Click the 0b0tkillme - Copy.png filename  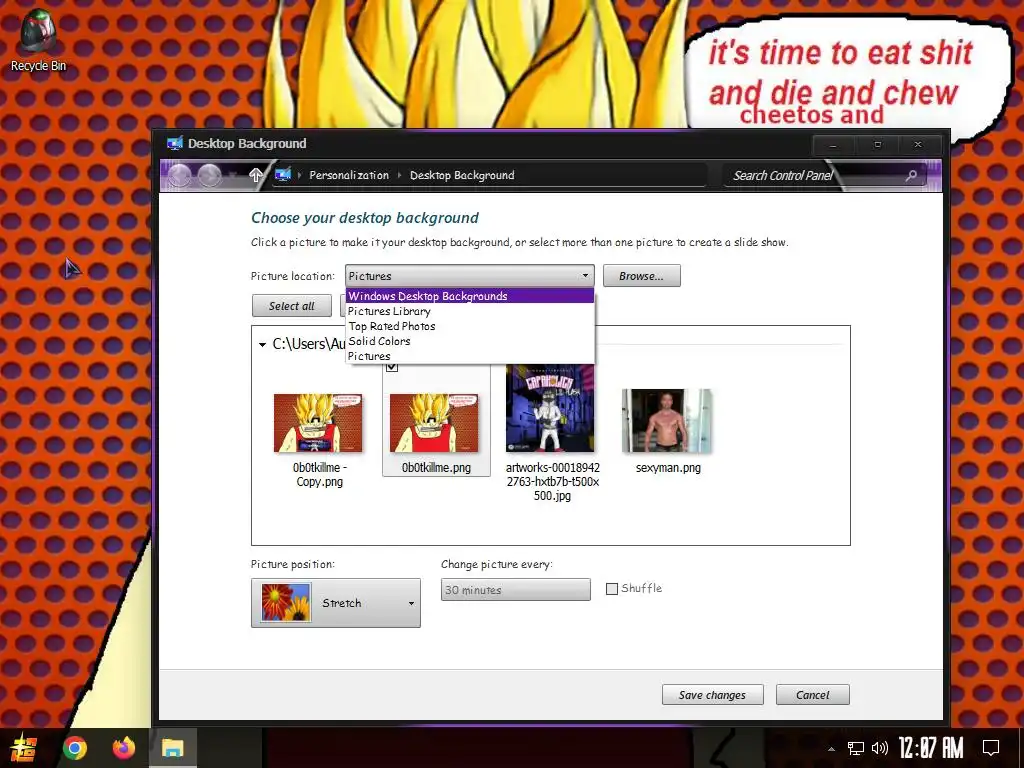click(319, 475)
